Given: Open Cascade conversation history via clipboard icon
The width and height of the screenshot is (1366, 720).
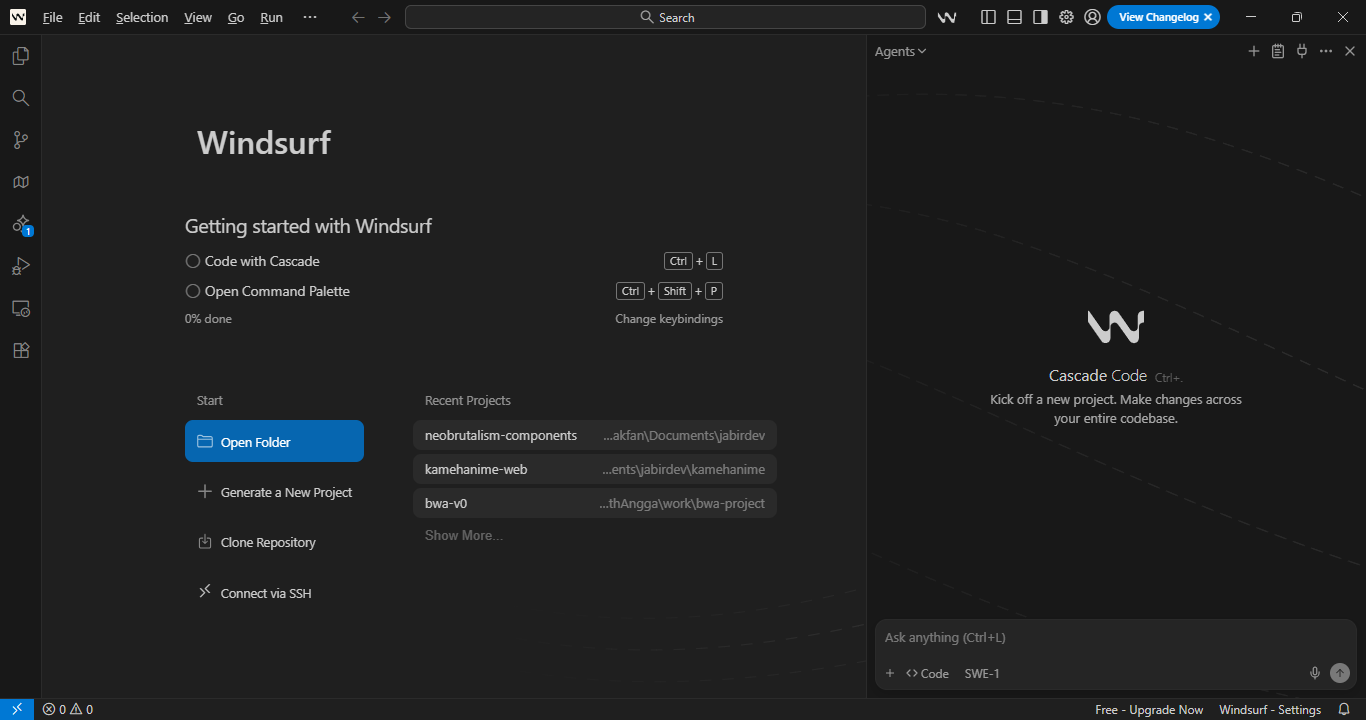Looking at the screenshot, I should 1277,51.
